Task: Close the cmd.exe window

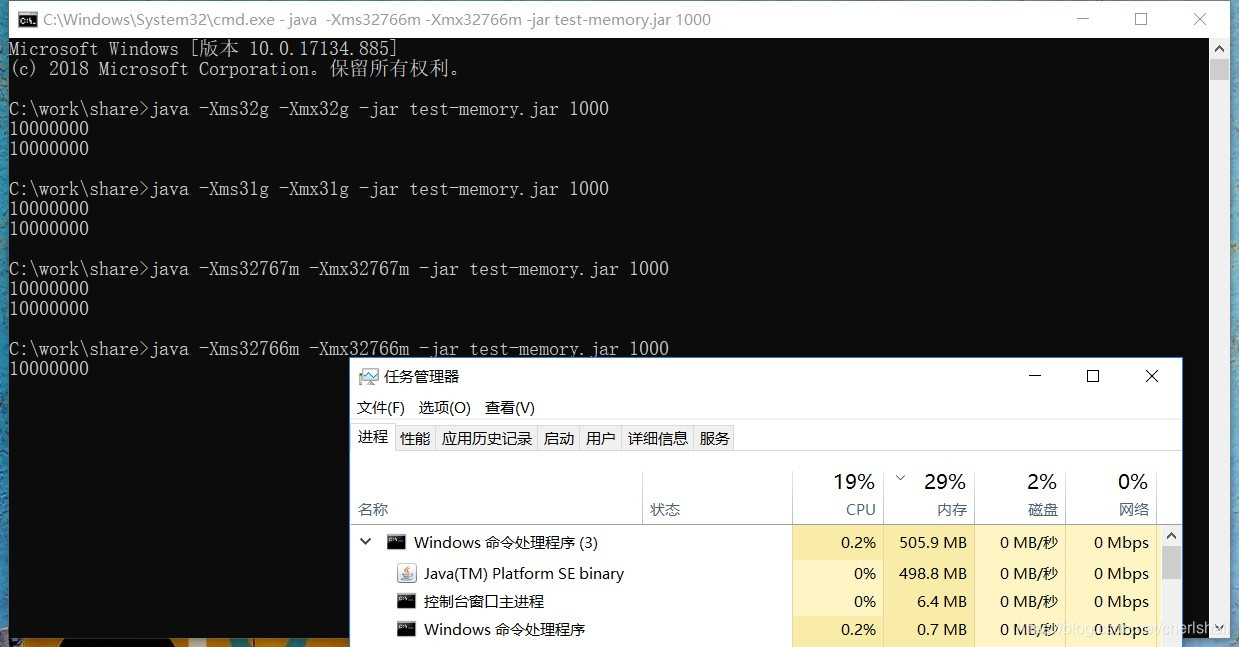Action: 1200,19
